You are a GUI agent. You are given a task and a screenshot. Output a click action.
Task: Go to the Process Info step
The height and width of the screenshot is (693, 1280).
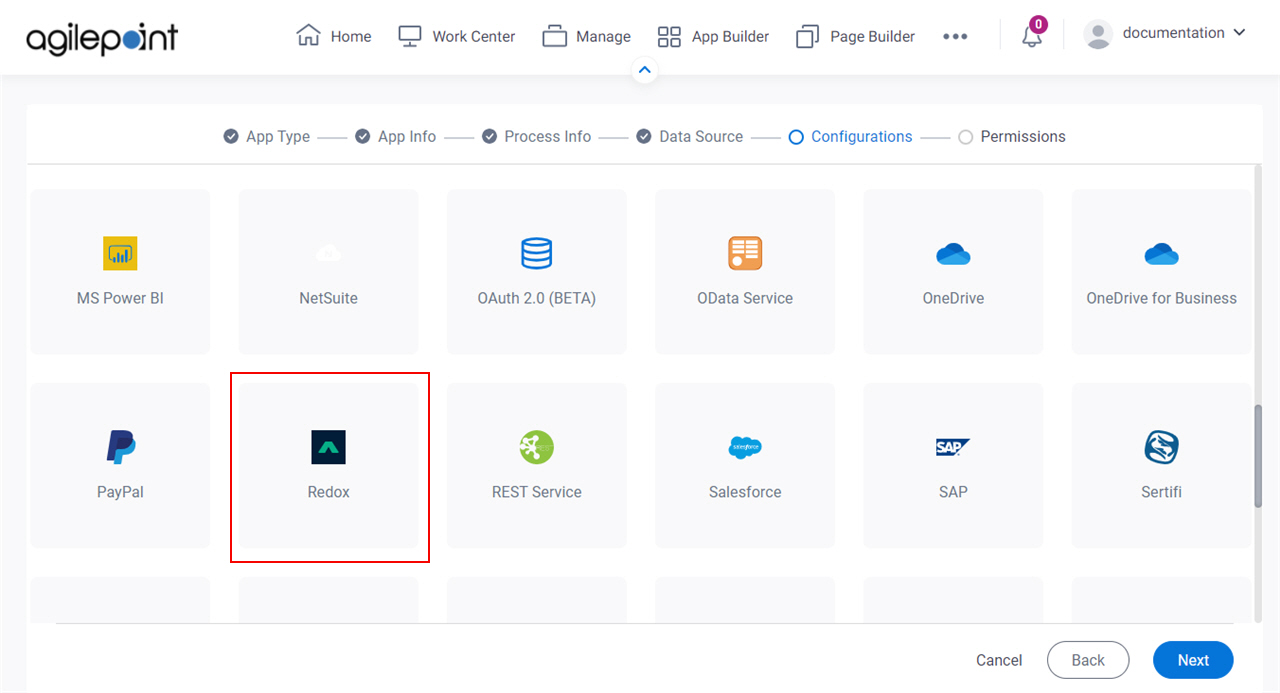[536, 137]
